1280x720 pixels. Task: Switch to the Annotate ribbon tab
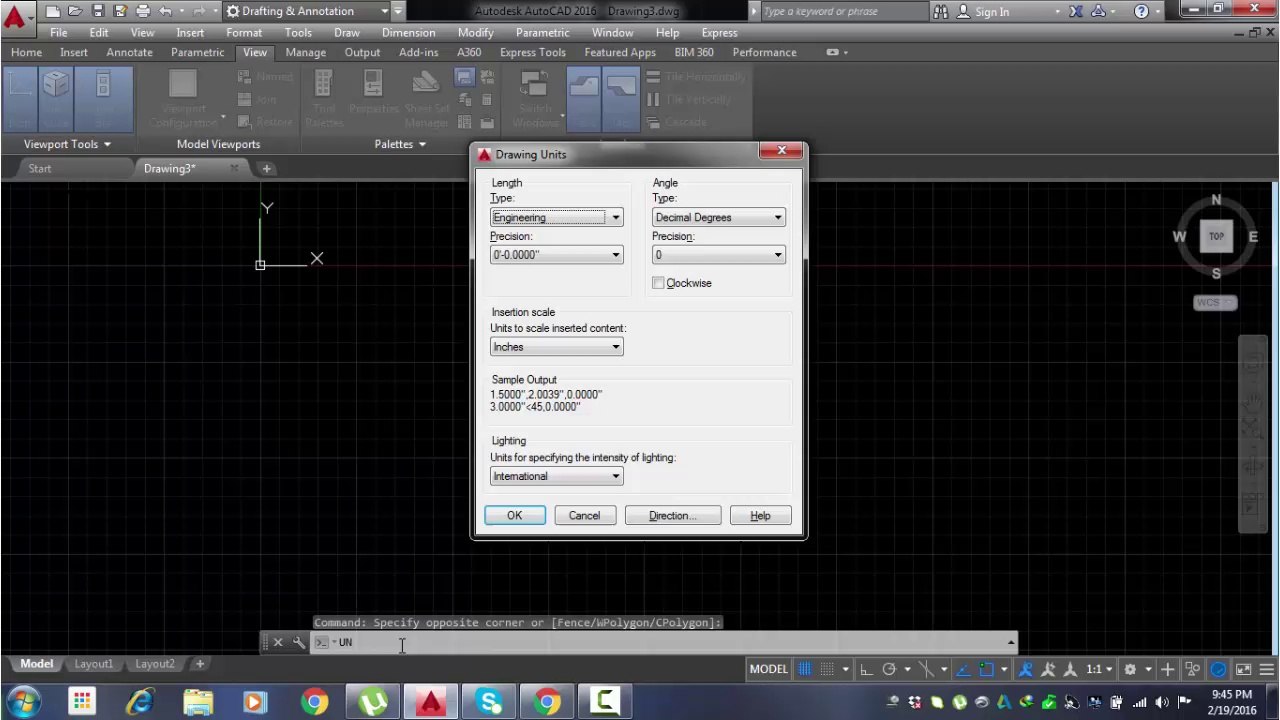coord(130,52)
